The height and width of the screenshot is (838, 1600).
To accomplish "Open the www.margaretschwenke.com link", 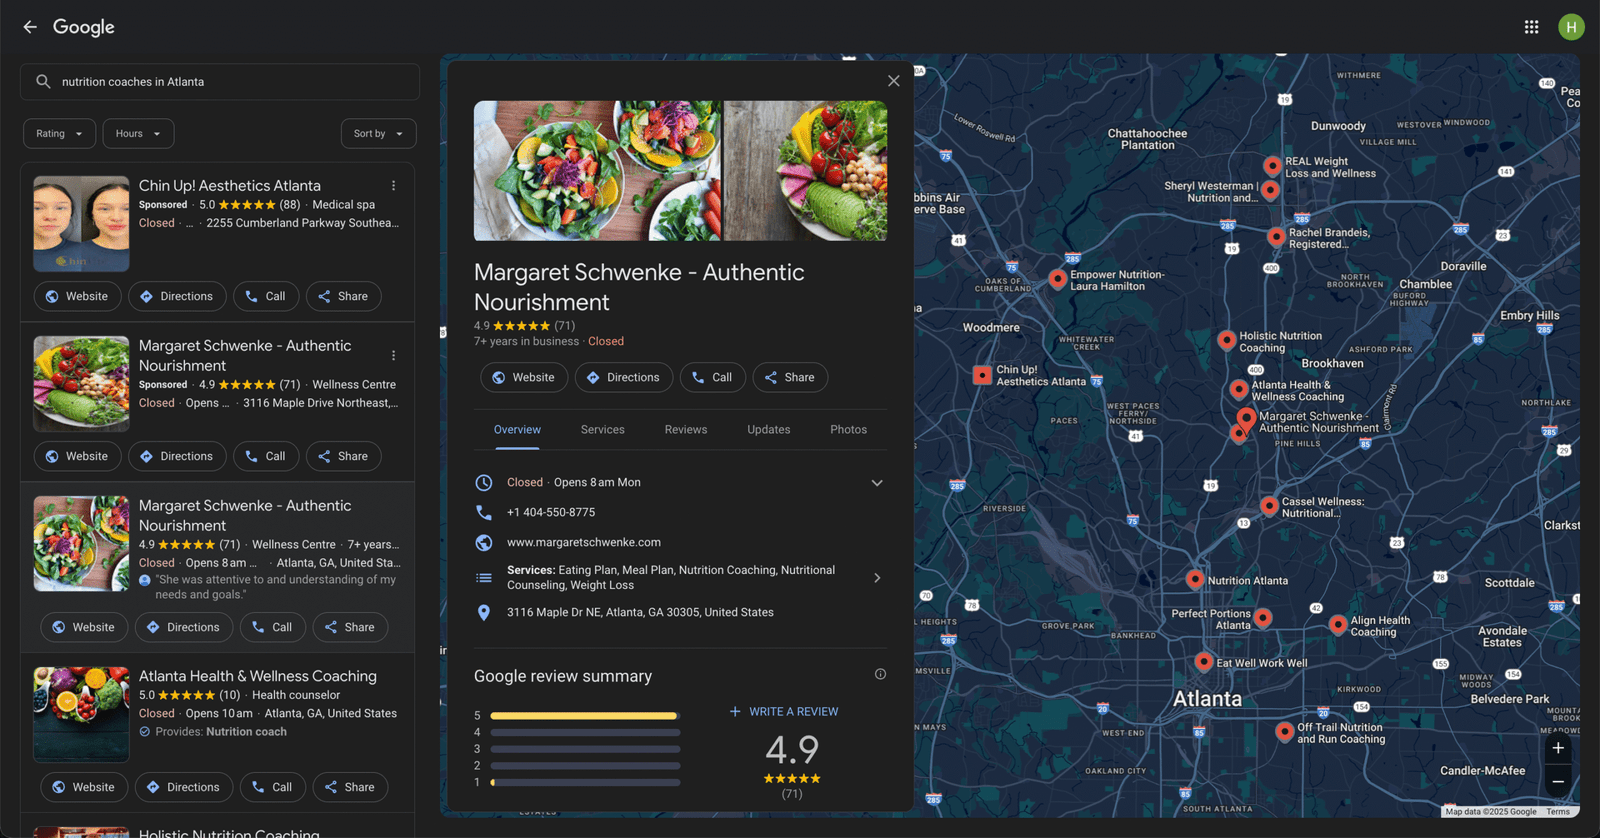I will (584, 543).
